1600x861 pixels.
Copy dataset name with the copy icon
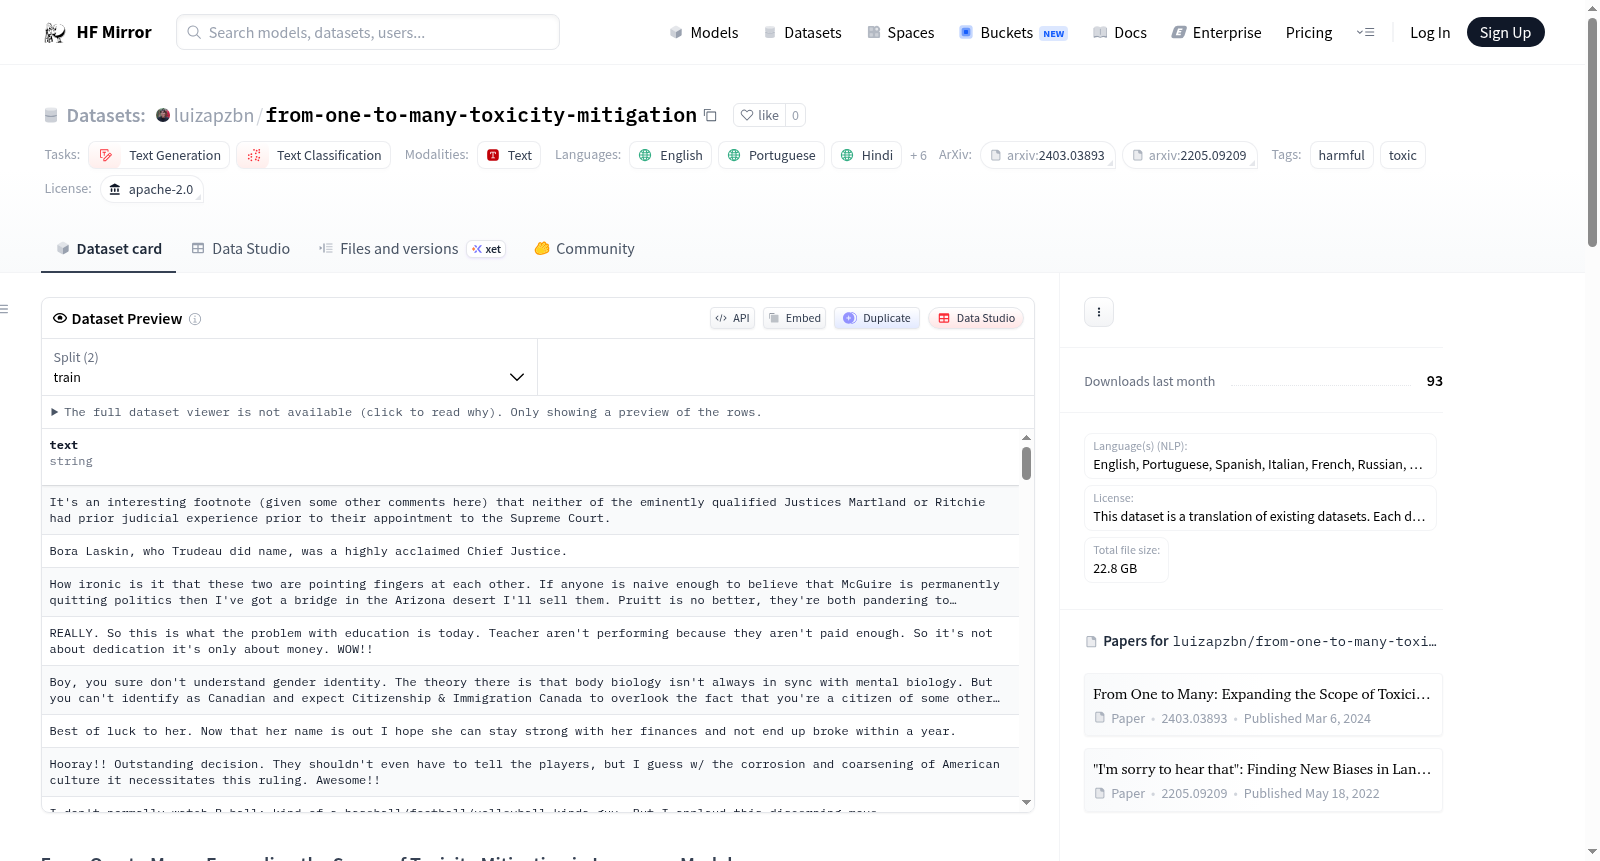[710, 115]
